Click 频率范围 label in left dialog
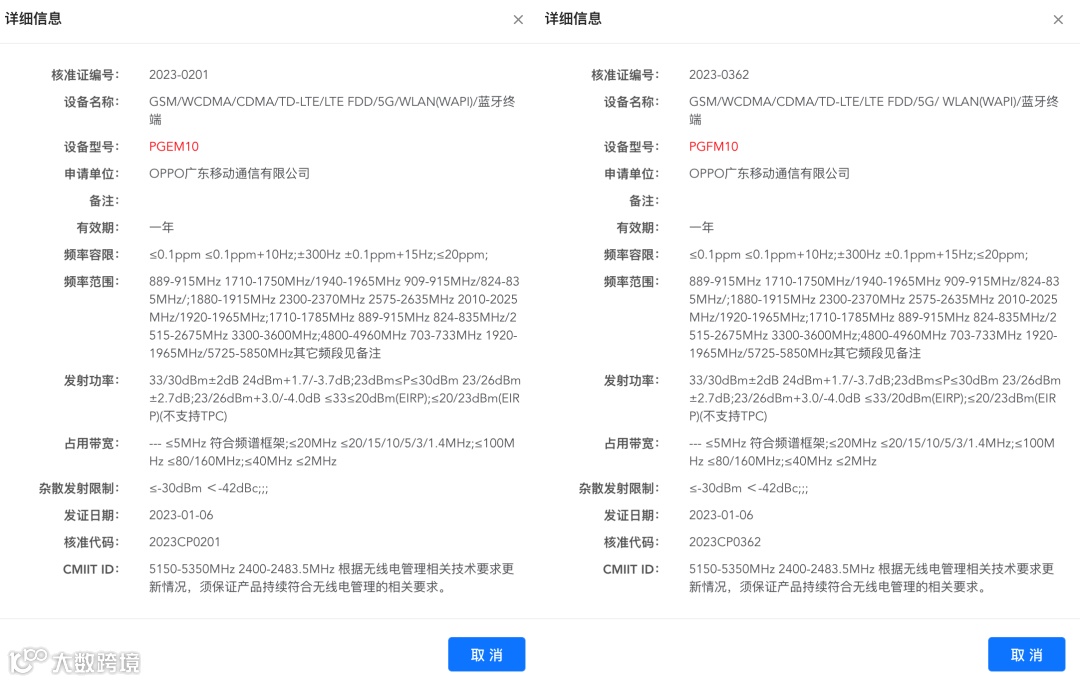Image resolution: width=1080 pixels, height=682 pixels. pos(91,281)
